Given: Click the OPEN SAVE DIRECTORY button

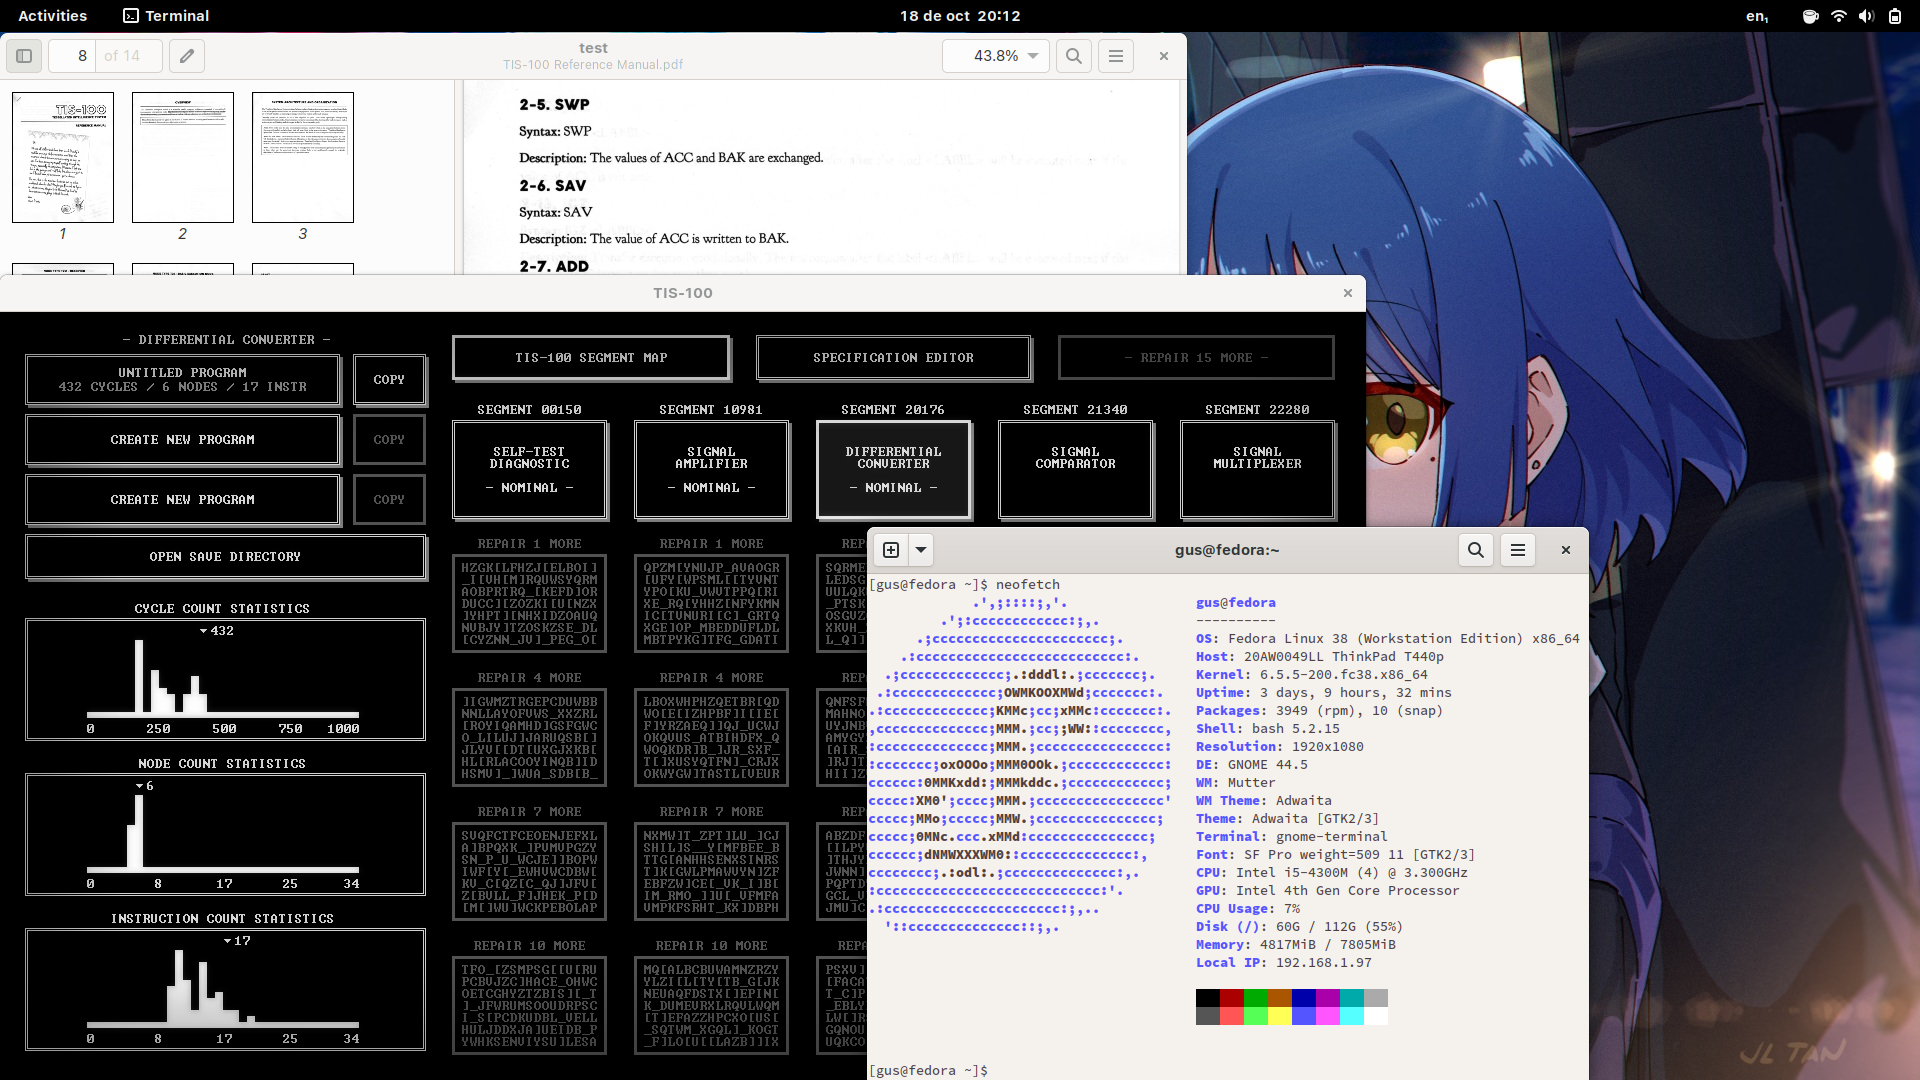Looking at the screenshot, I should (225, 557).
